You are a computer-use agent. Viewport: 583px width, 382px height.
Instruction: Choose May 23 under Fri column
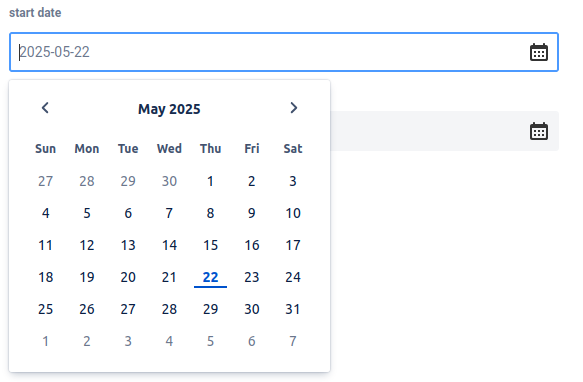point(252,277)
